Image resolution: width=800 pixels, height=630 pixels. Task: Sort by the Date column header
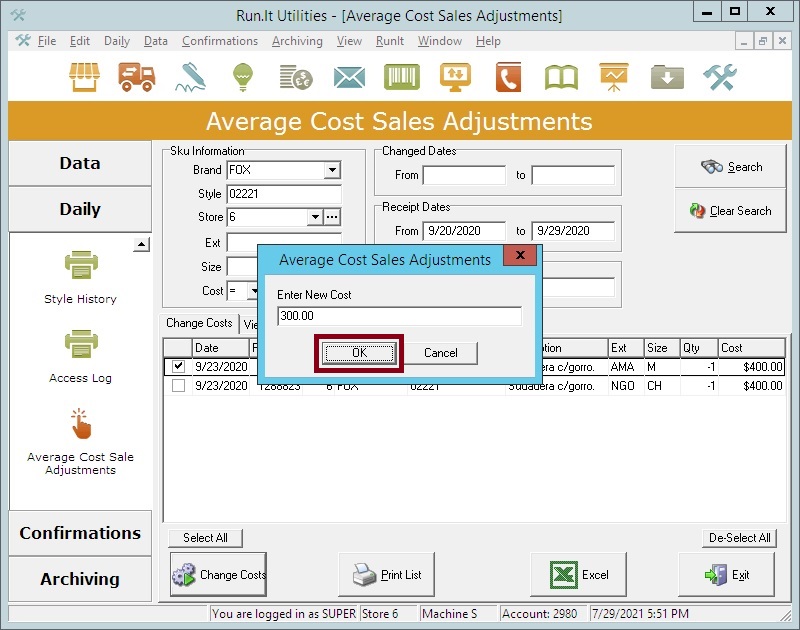tap(220, 348)
